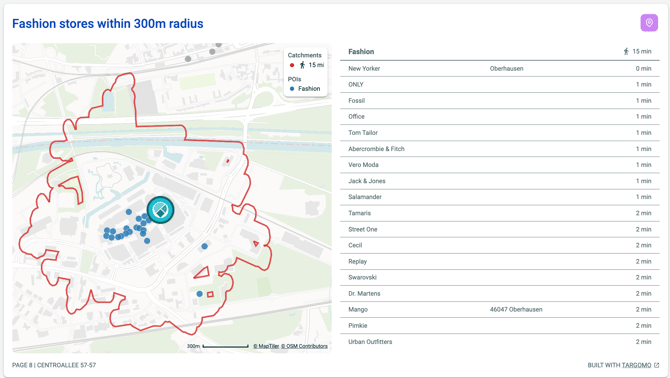The height and width of the screenshot is (378, 670).
Task: Open the external link icon beside TARGOMO
Action: click(x=656, y=365)
